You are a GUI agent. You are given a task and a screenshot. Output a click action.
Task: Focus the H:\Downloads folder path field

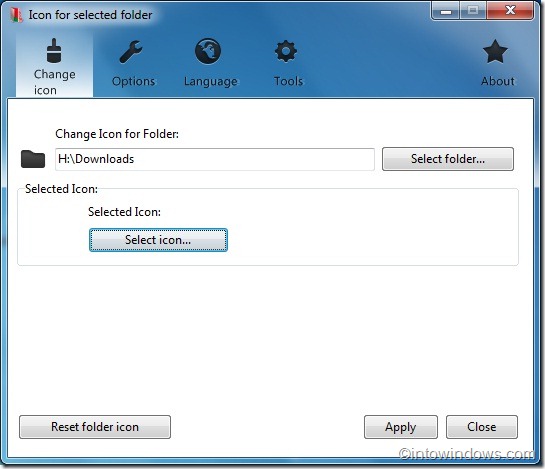click(214, 159)
